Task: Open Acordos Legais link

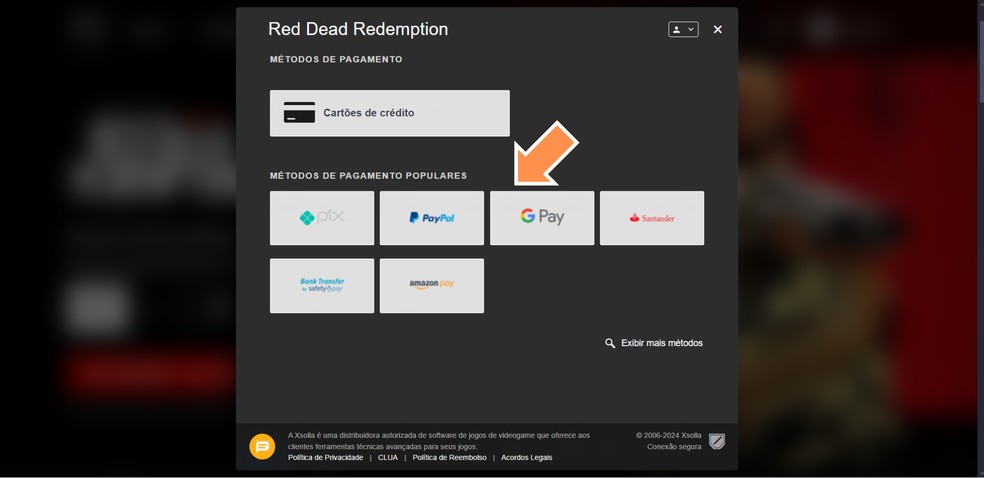Action: [x=527, y=458]
